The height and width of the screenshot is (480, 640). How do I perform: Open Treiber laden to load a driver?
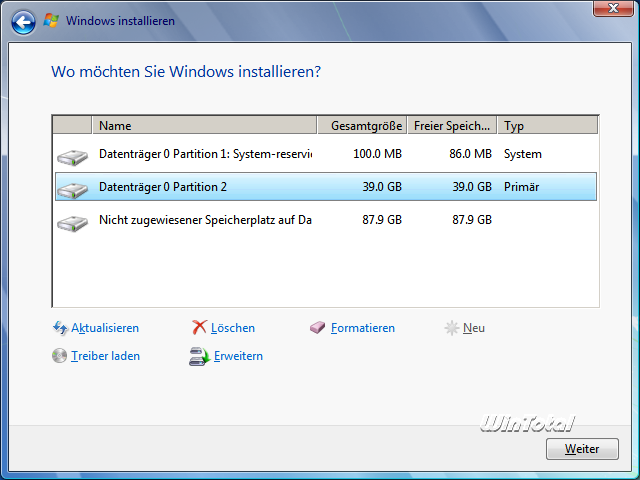click(105, 356)
